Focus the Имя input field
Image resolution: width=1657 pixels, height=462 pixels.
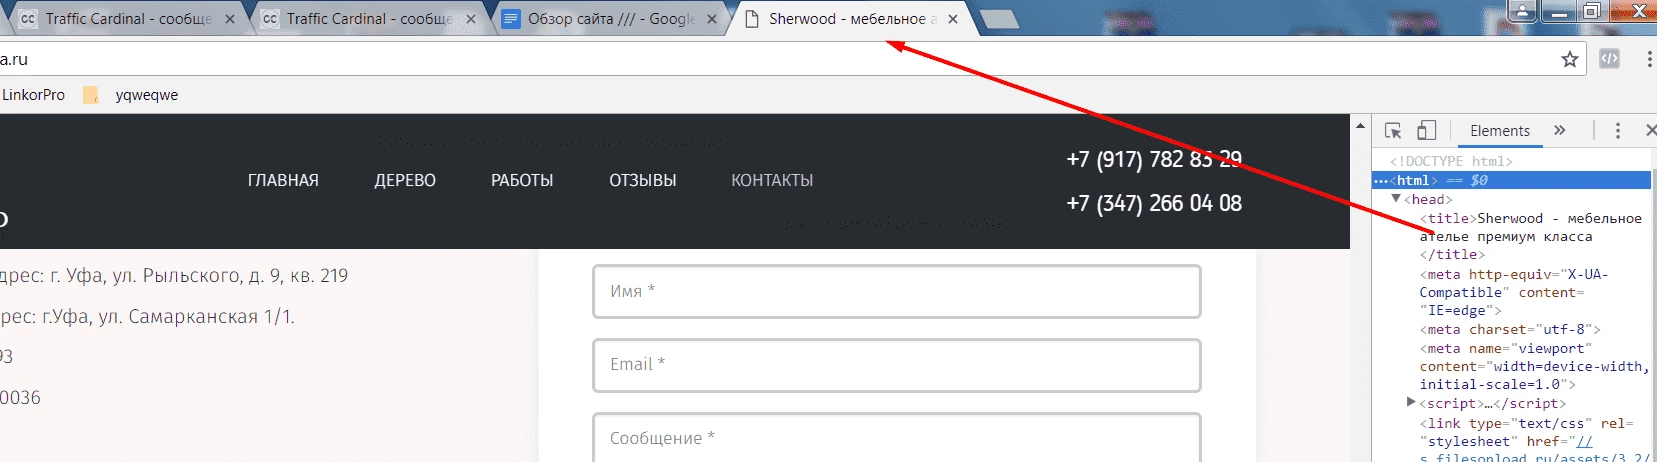point(897,291)
